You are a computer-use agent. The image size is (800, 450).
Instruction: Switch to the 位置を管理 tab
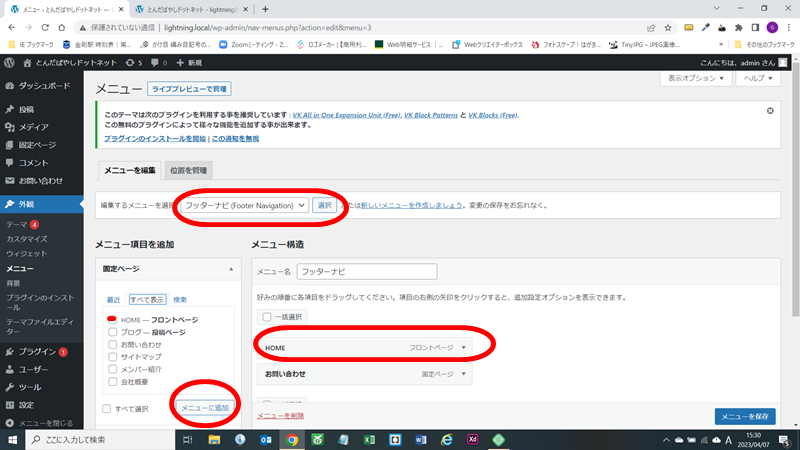187,171
